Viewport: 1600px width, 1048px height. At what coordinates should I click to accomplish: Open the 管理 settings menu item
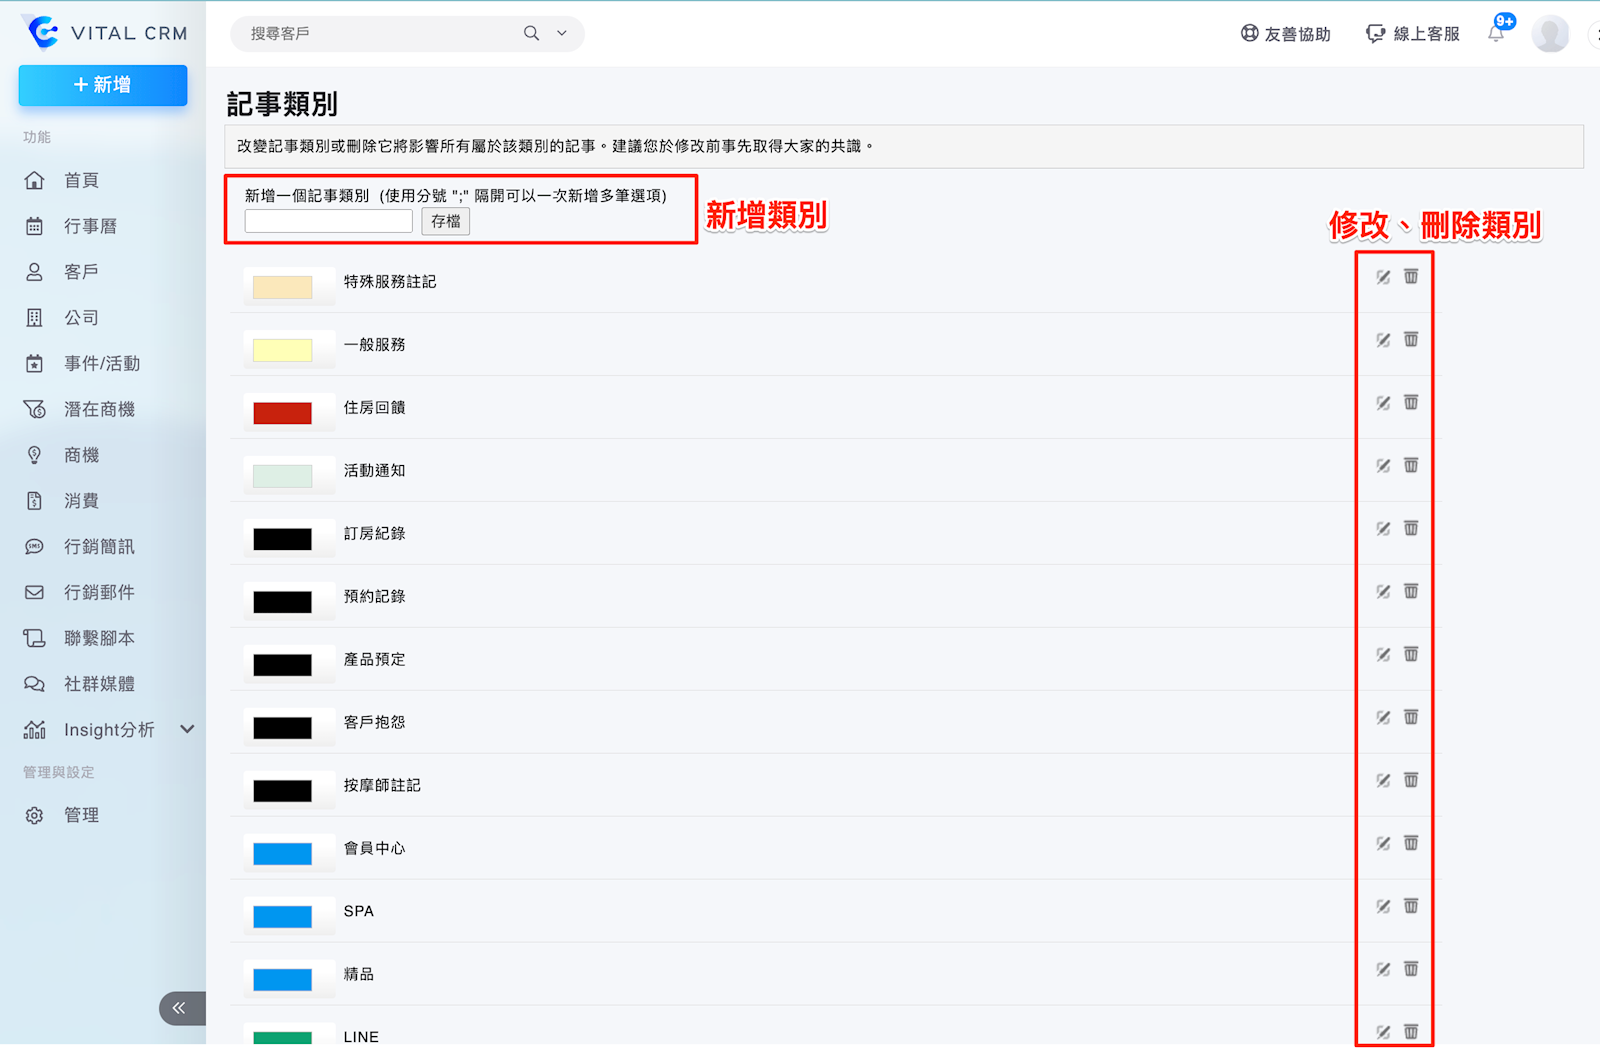pos(81,816)
